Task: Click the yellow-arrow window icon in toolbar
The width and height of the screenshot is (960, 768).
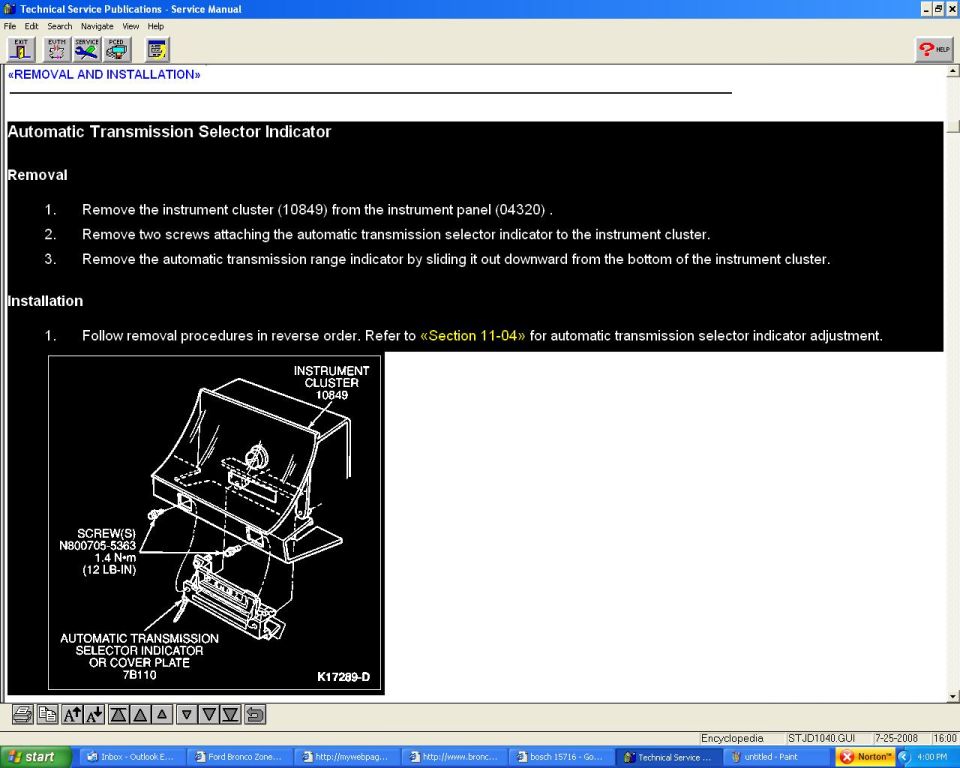Action: click(x=157, y=50)
